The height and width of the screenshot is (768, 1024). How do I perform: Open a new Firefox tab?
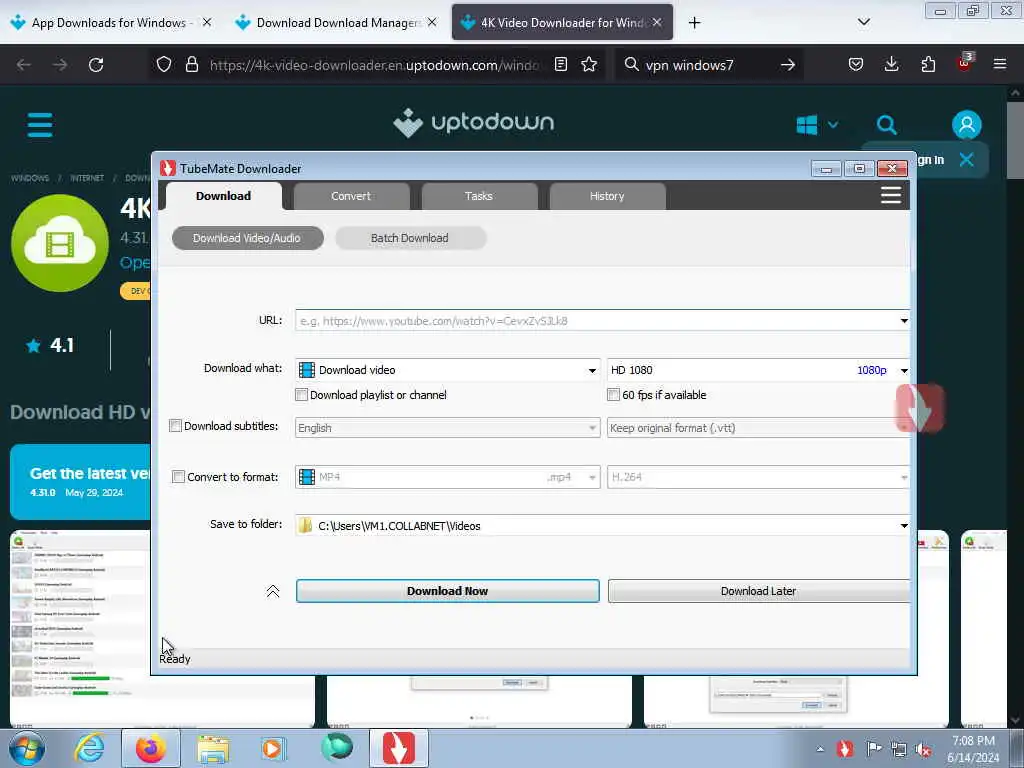click(x=694, y=23)
